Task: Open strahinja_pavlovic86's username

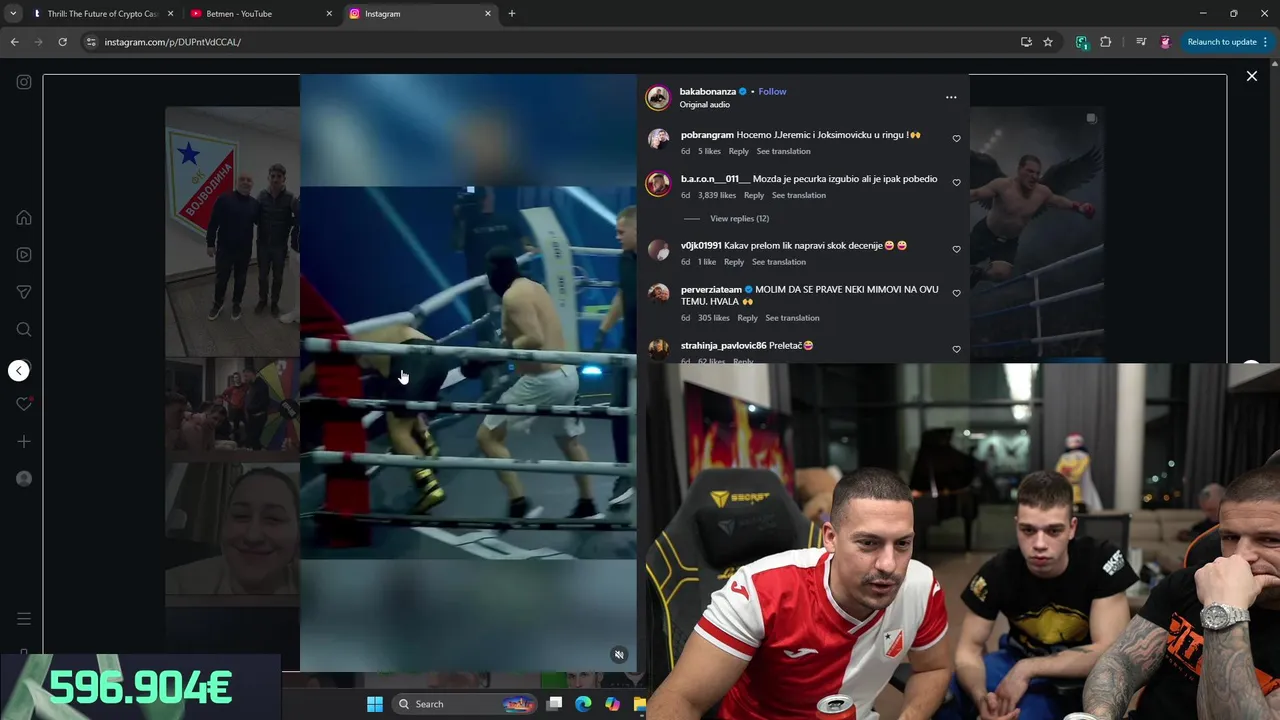Action: [x=723, y=345]
